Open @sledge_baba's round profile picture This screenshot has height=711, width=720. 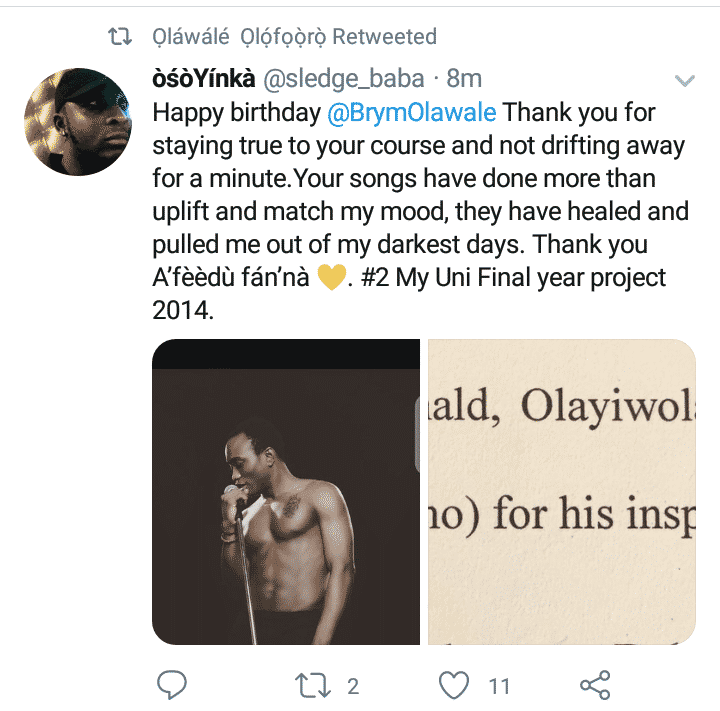point(78,122)
